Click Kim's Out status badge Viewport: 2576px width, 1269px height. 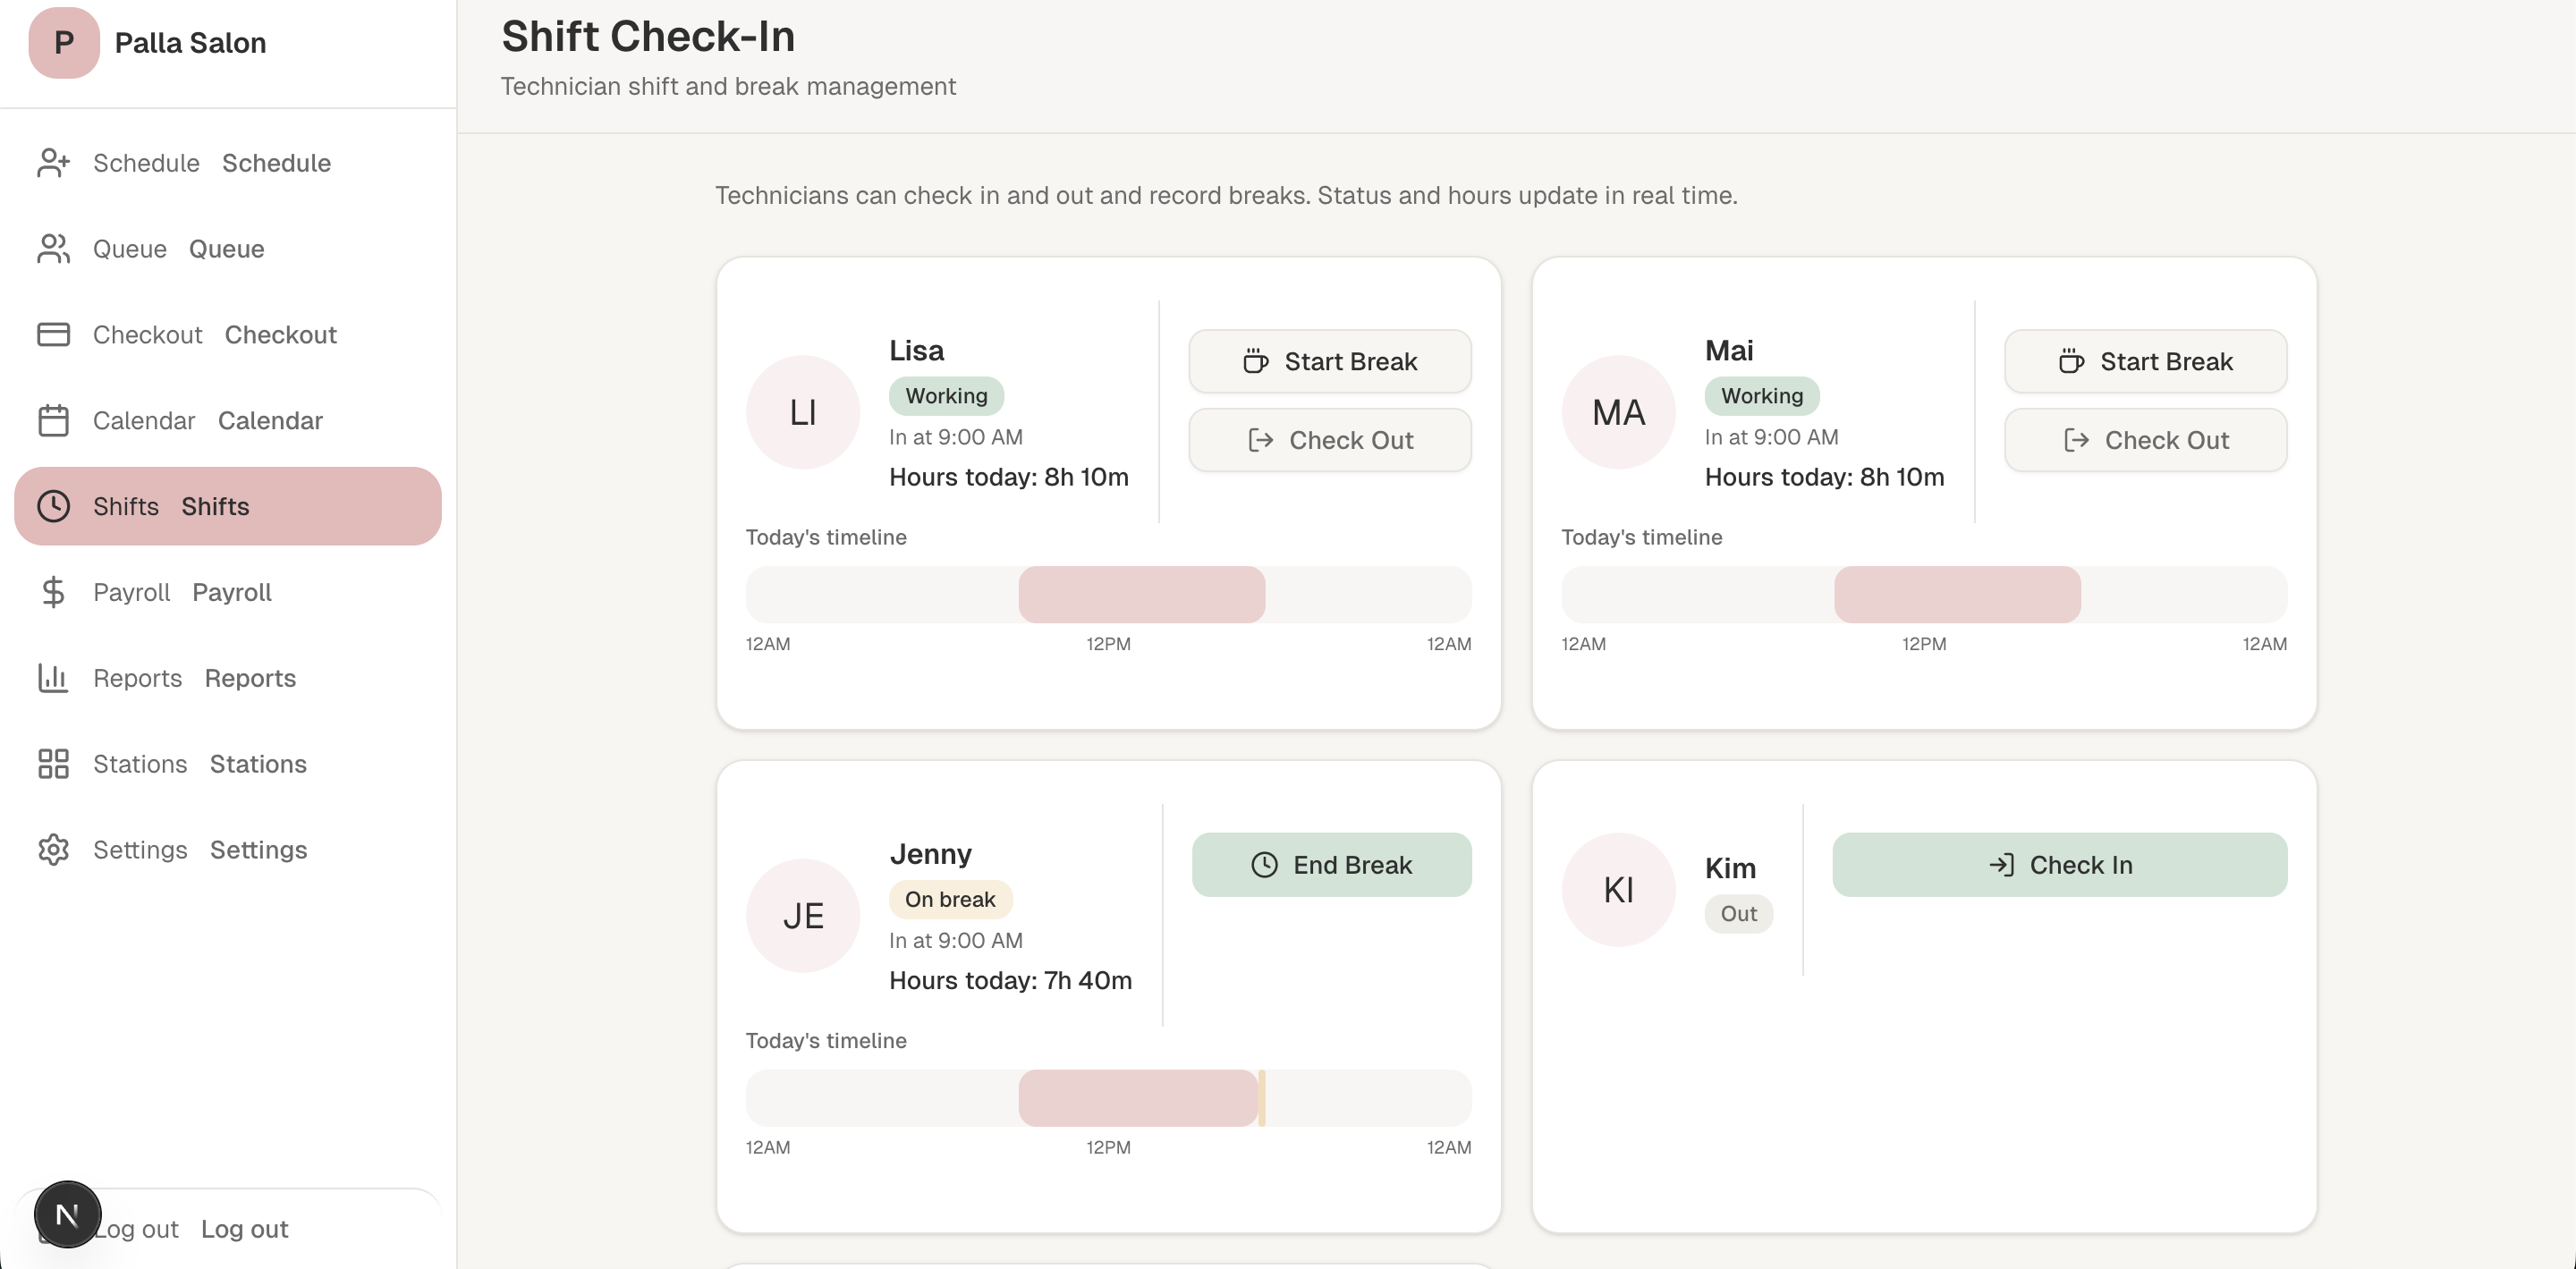[x=1739, y=914]
